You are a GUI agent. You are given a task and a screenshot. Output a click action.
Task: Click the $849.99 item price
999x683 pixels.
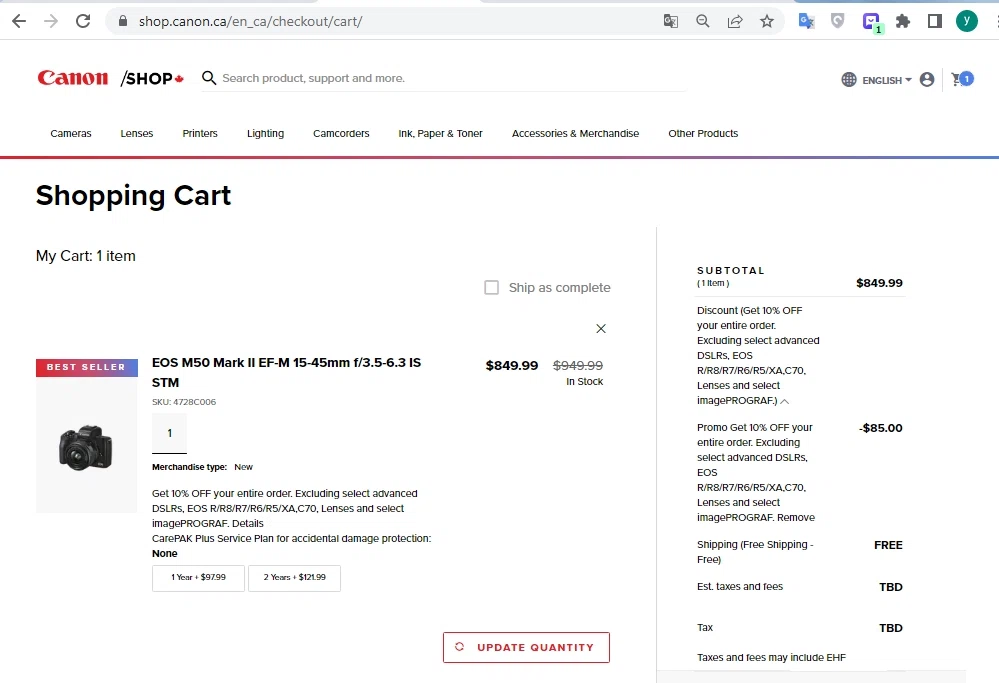(512, 366)
